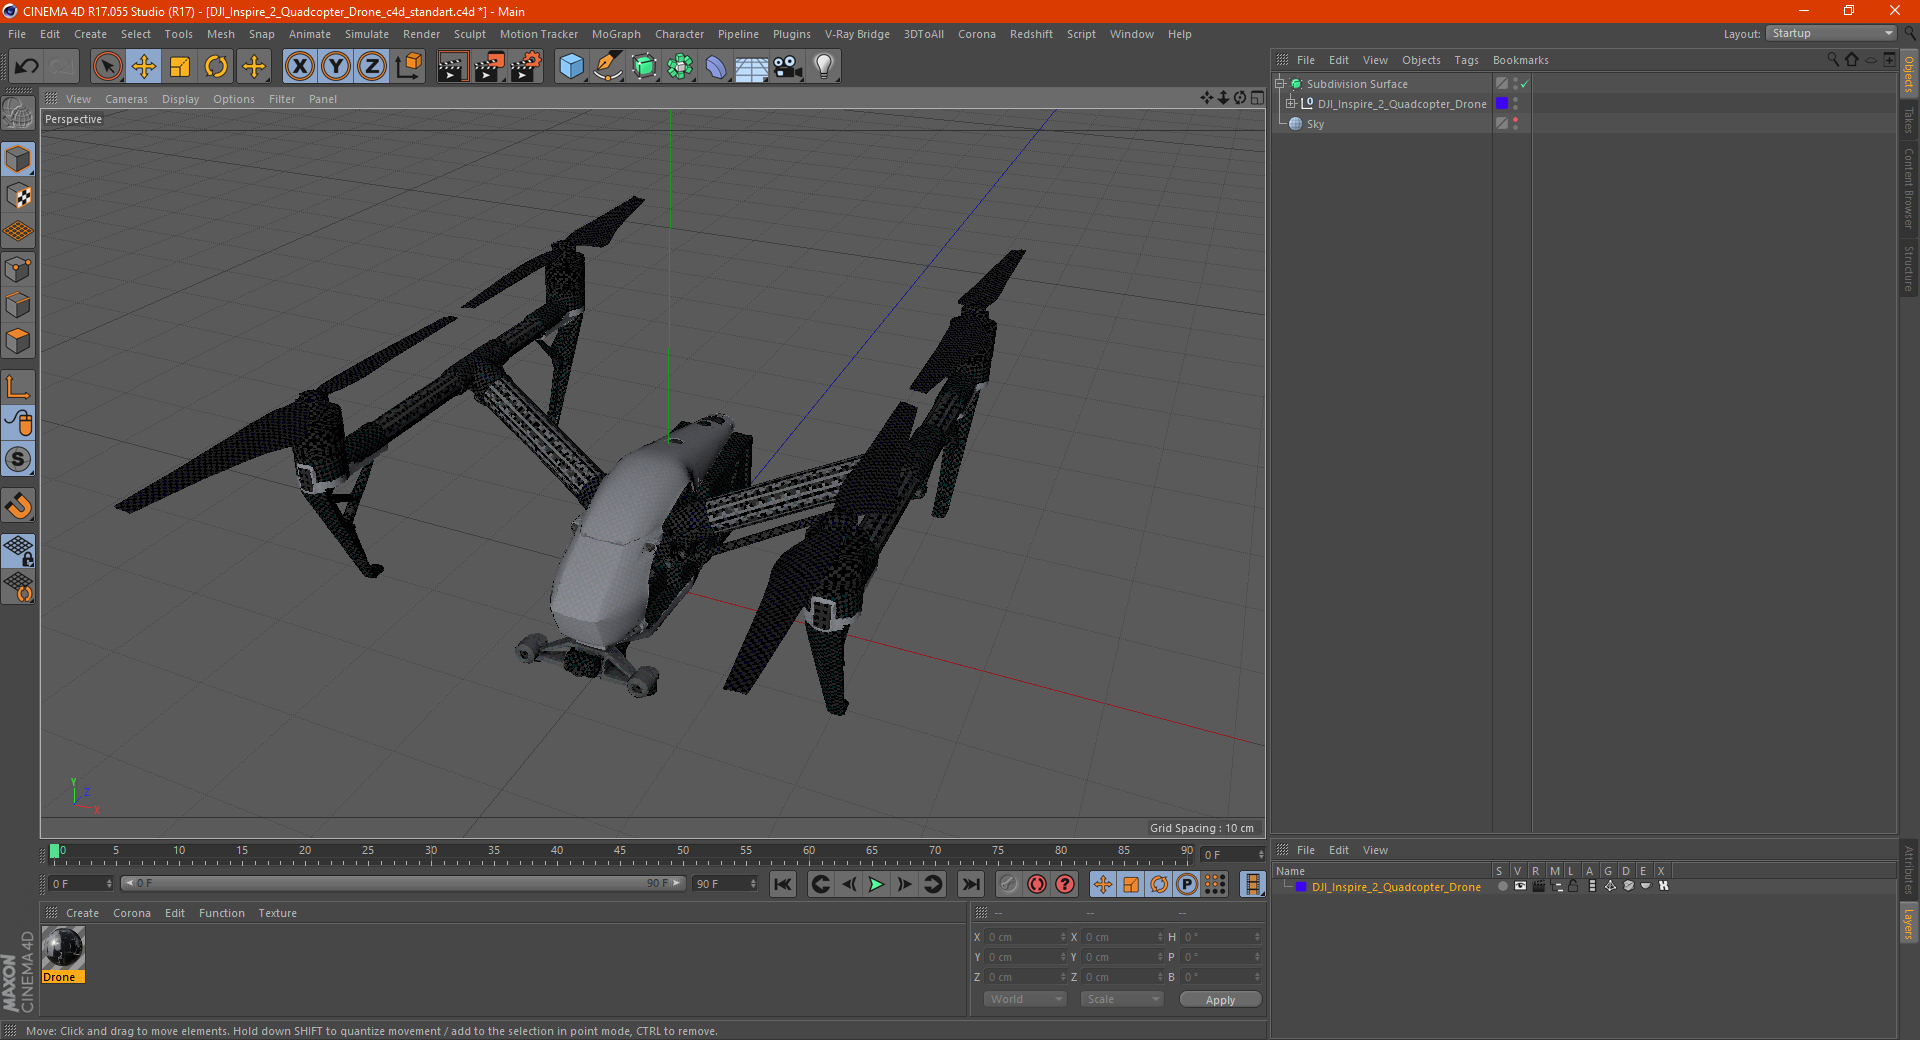The width and height of the screenshot is (1920, 1040).
Task: Activate the Rotate tool
Action: pyautogui.click(x=216, y=67)
